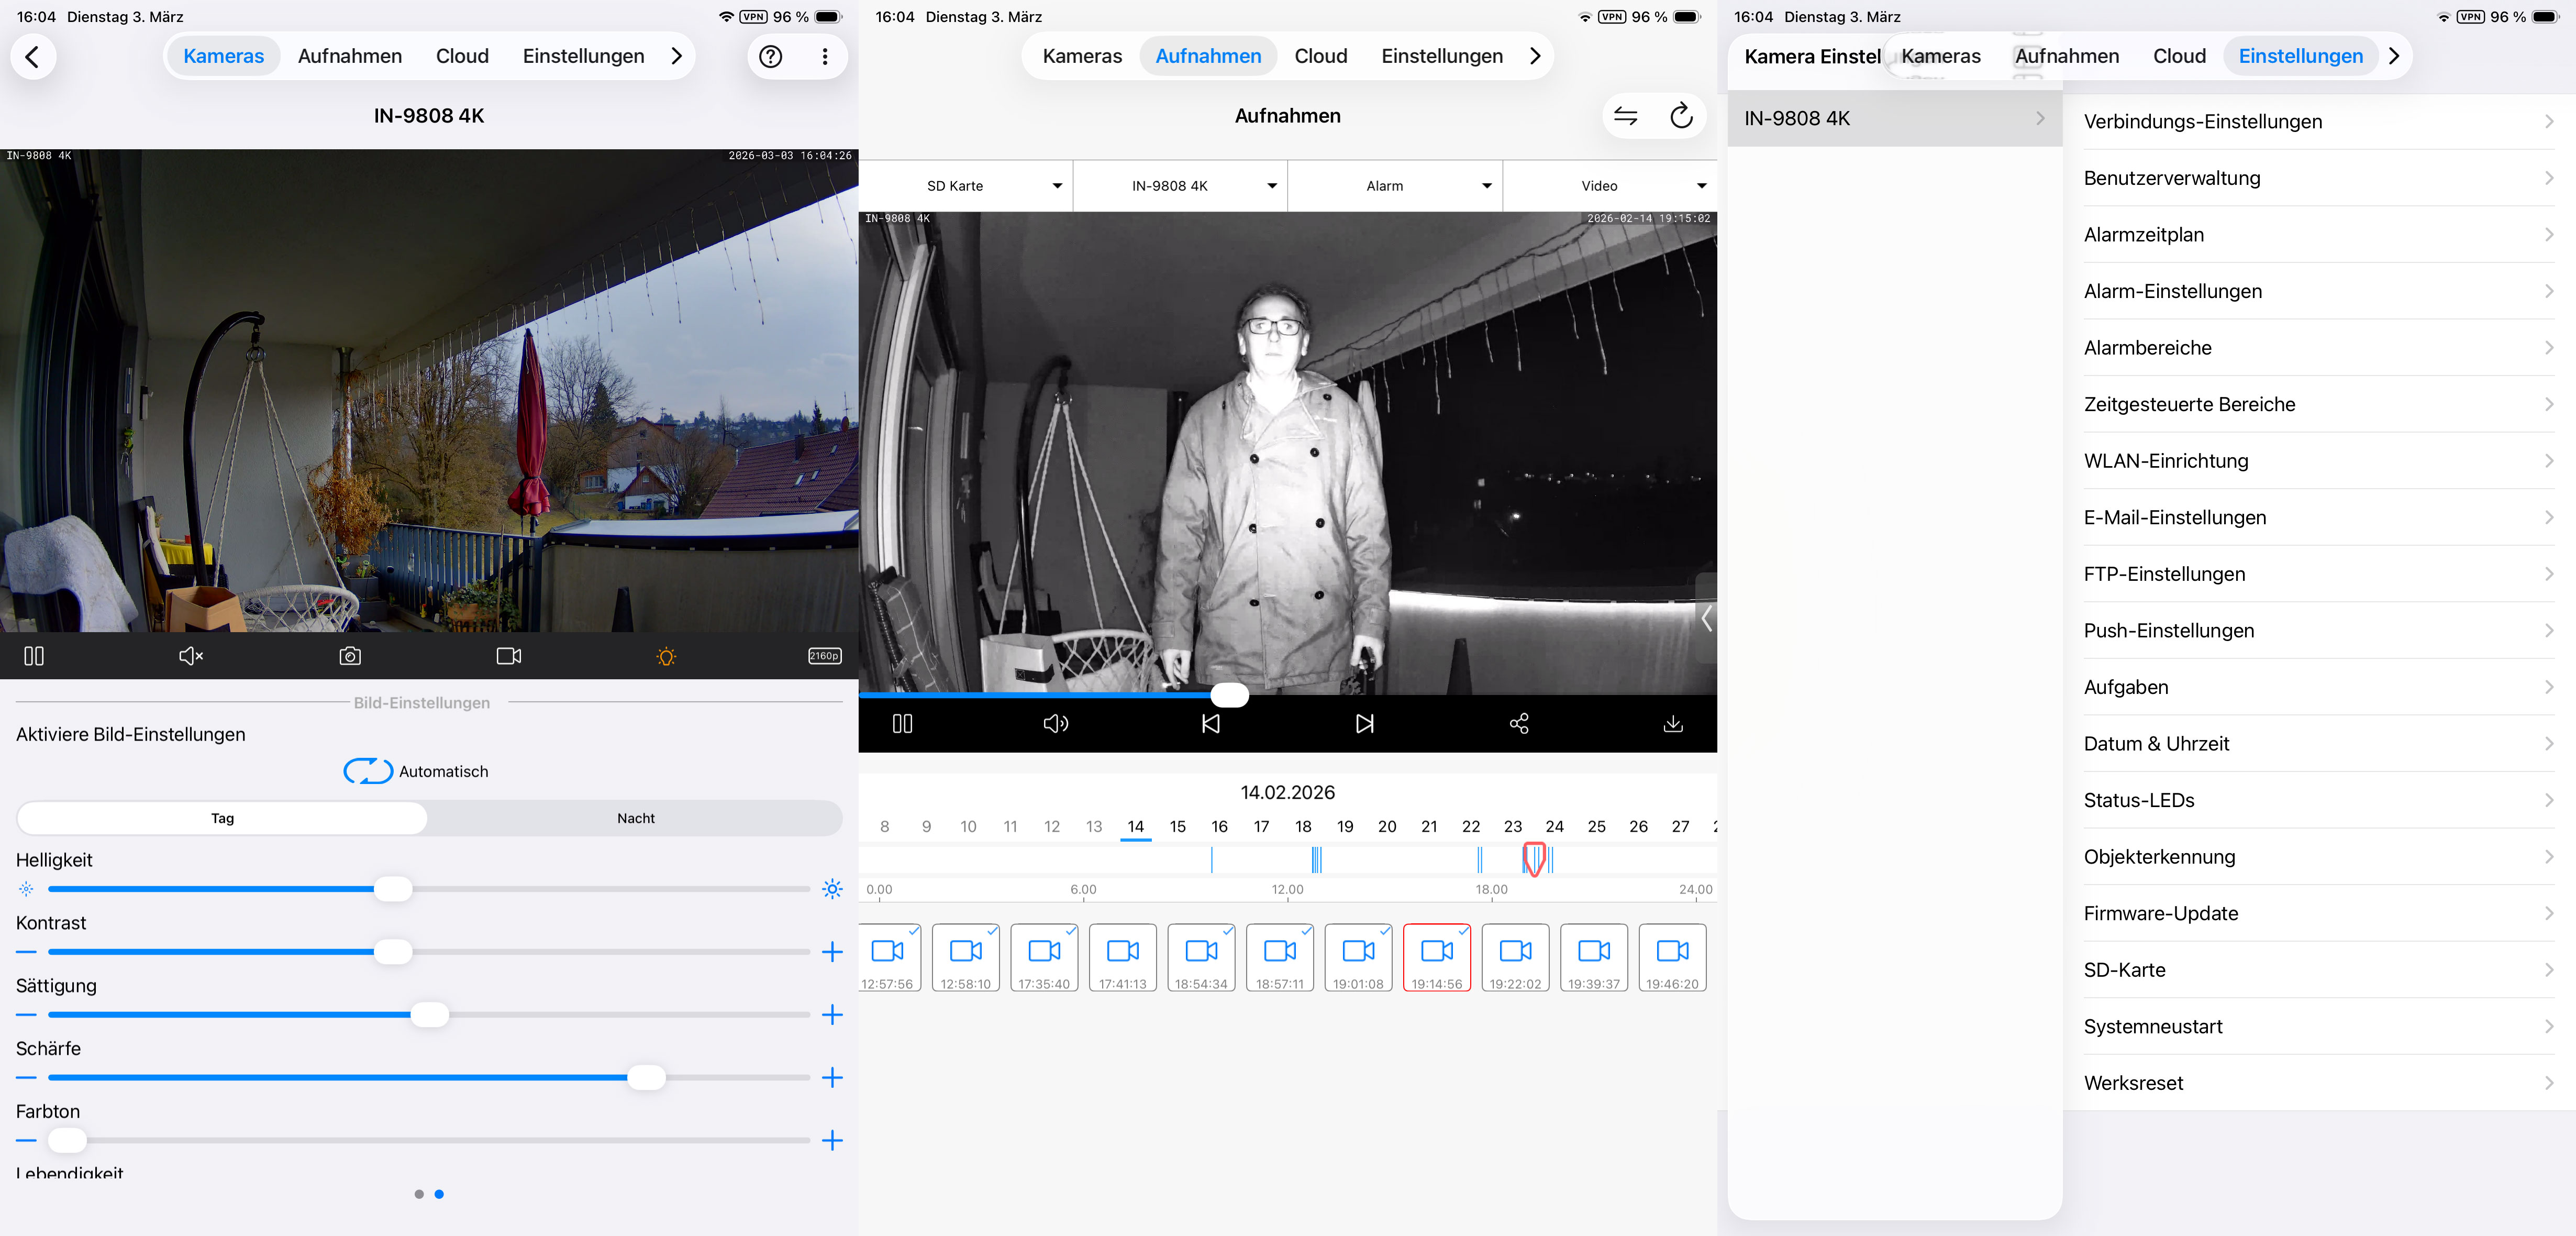
Task: Take a snapshot with the camera icon
Action: coord(350,656)
